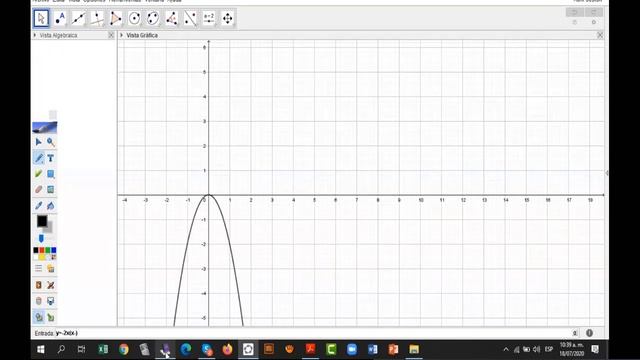640x360 pixels.
Task: Pick the yellow color swatch
Action: [42, 257]
